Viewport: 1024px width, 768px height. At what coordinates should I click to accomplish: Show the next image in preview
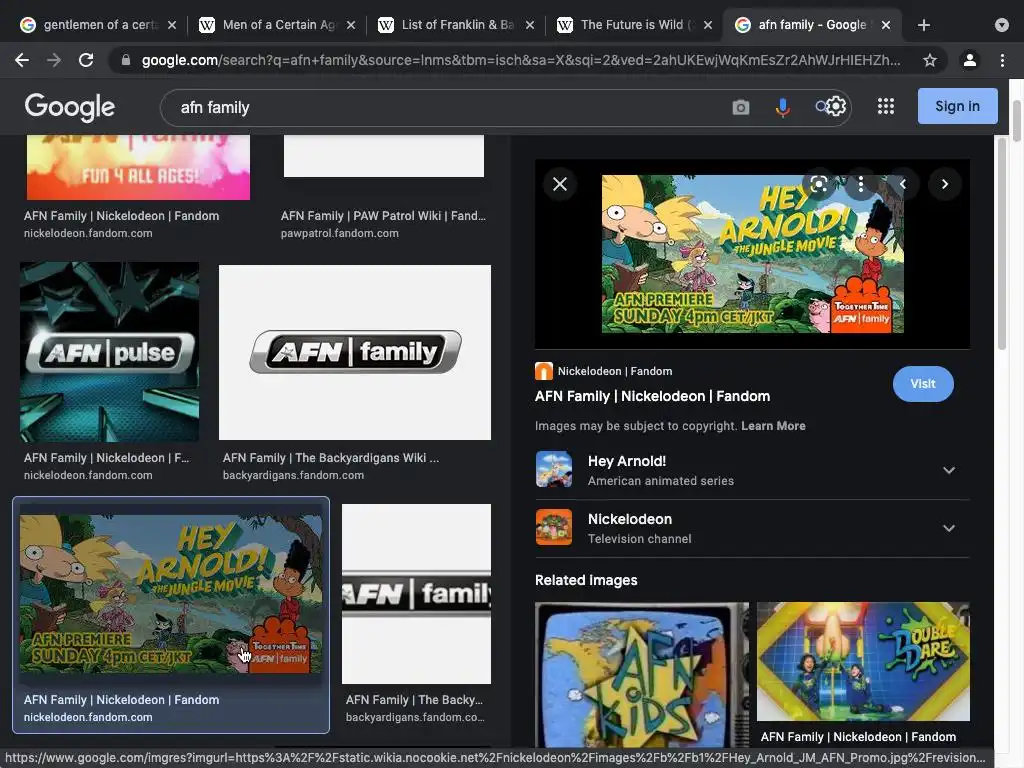click(x=944, y=184)
